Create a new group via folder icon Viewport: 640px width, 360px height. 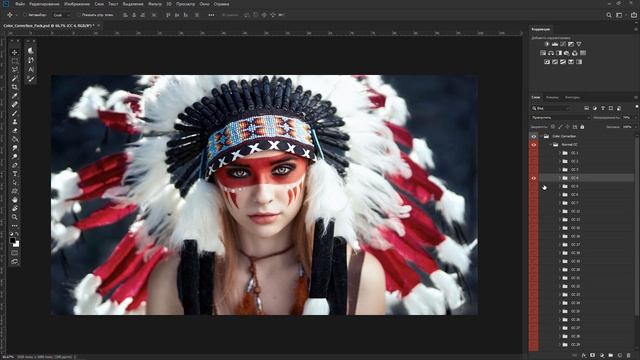click(x=611, y=356)
